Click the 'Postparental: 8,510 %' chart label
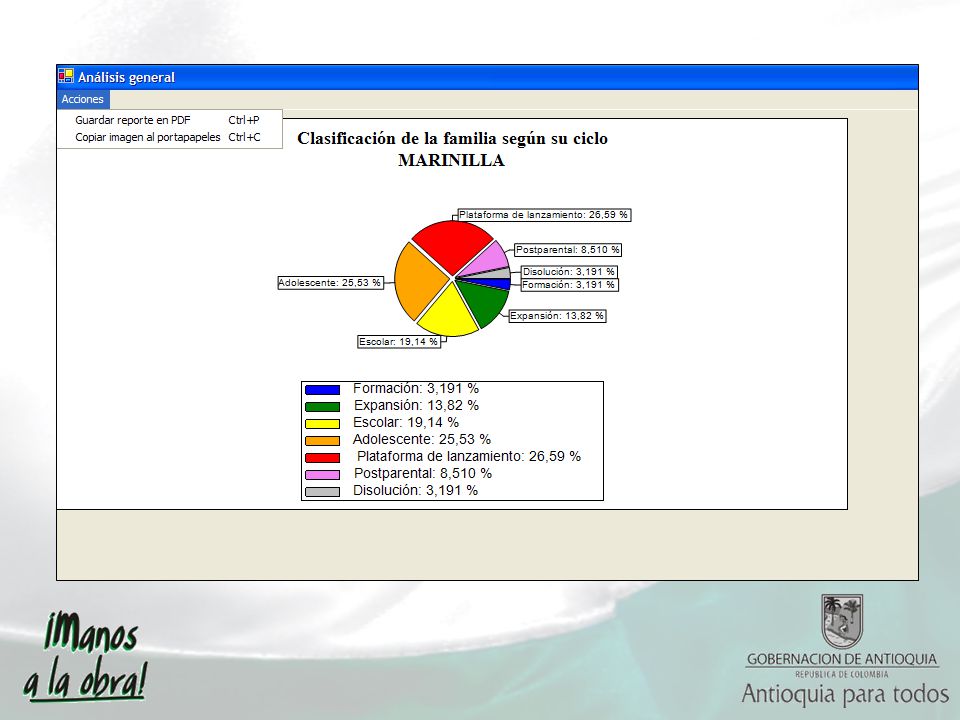This screenshot has width=960, height=720. pos(568,250)
